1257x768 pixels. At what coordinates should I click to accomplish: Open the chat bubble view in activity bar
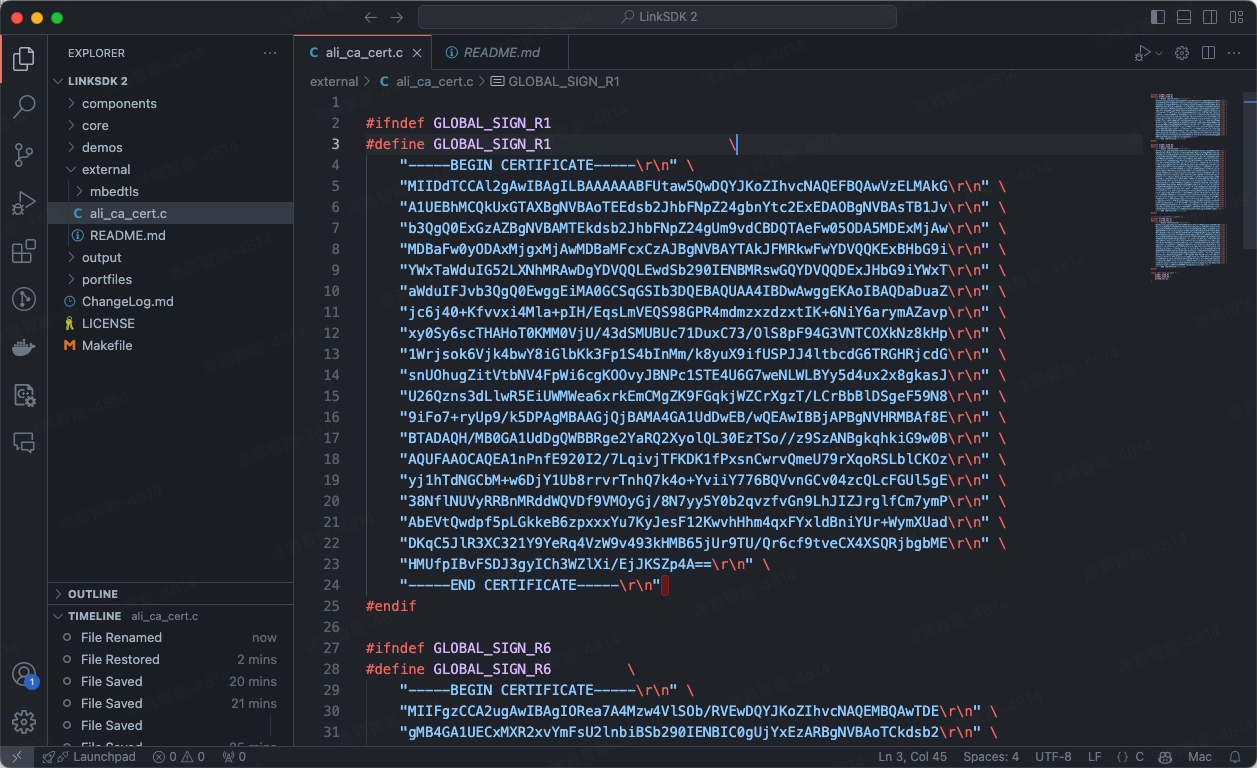[x=24, y=442]
